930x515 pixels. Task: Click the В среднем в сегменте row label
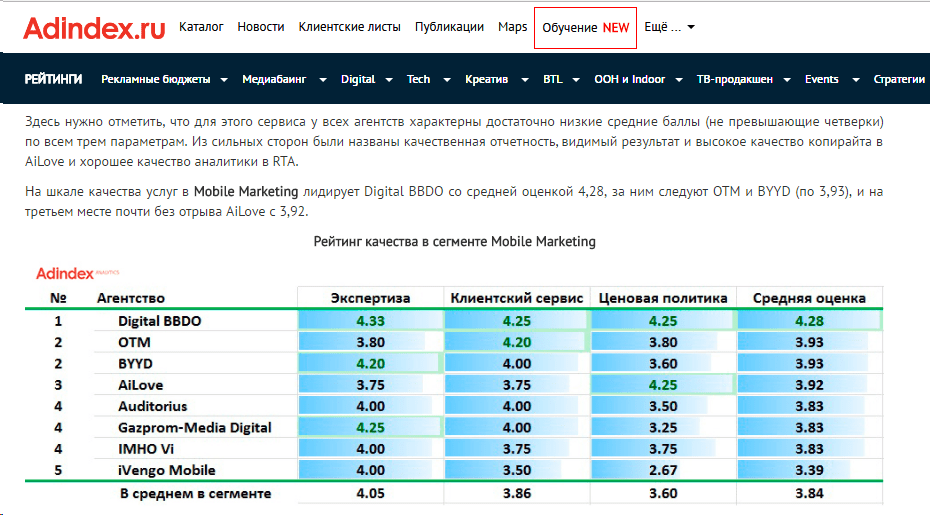[196, 494]
